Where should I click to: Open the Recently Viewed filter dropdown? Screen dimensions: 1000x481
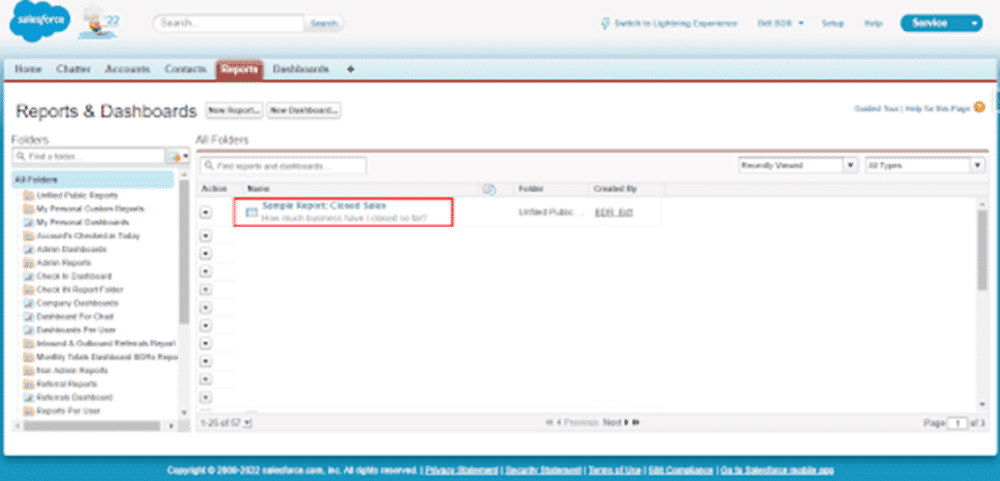pos(850,165)
